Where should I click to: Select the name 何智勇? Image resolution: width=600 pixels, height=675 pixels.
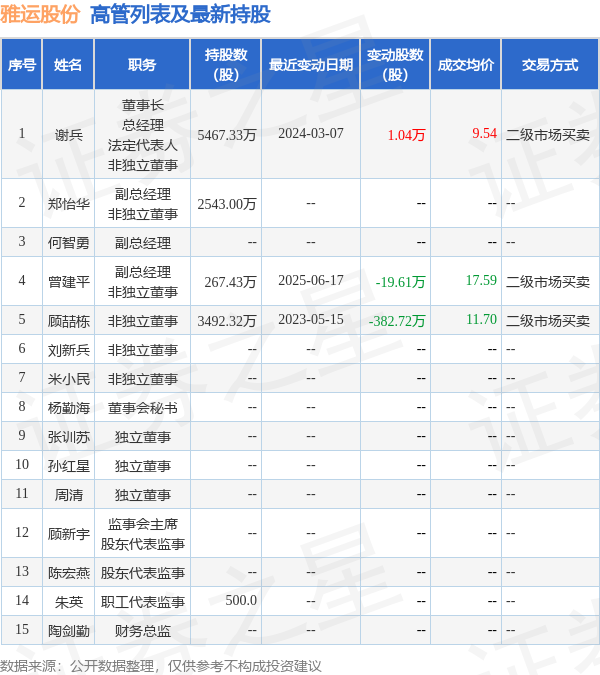click(x=68, y=243)
